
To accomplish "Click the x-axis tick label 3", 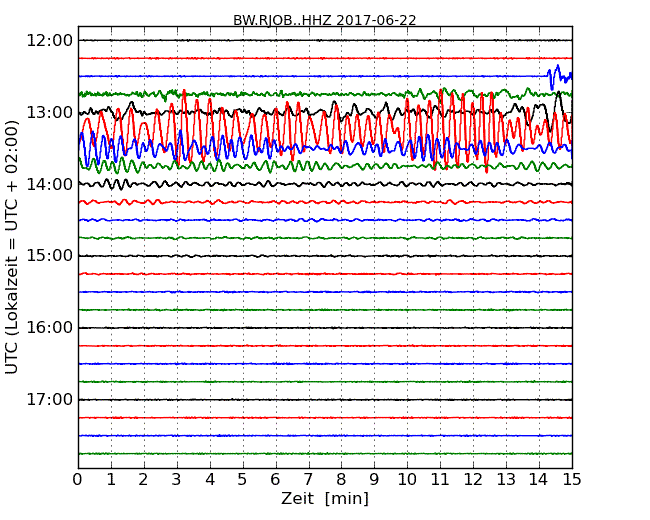I will [177, 480].
